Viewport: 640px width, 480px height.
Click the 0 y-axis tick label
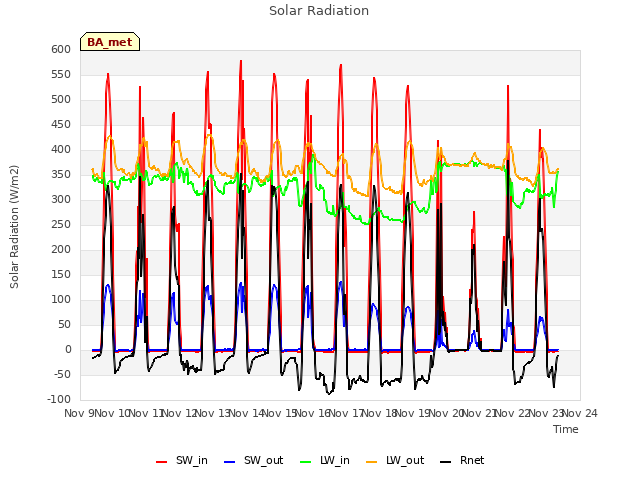click(68, 349)
